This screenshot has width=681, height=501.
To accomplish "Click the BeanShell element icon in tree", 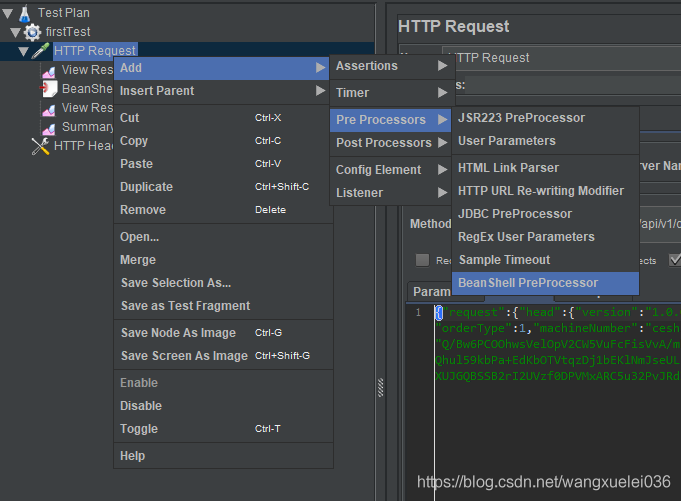I will (48, 89).
